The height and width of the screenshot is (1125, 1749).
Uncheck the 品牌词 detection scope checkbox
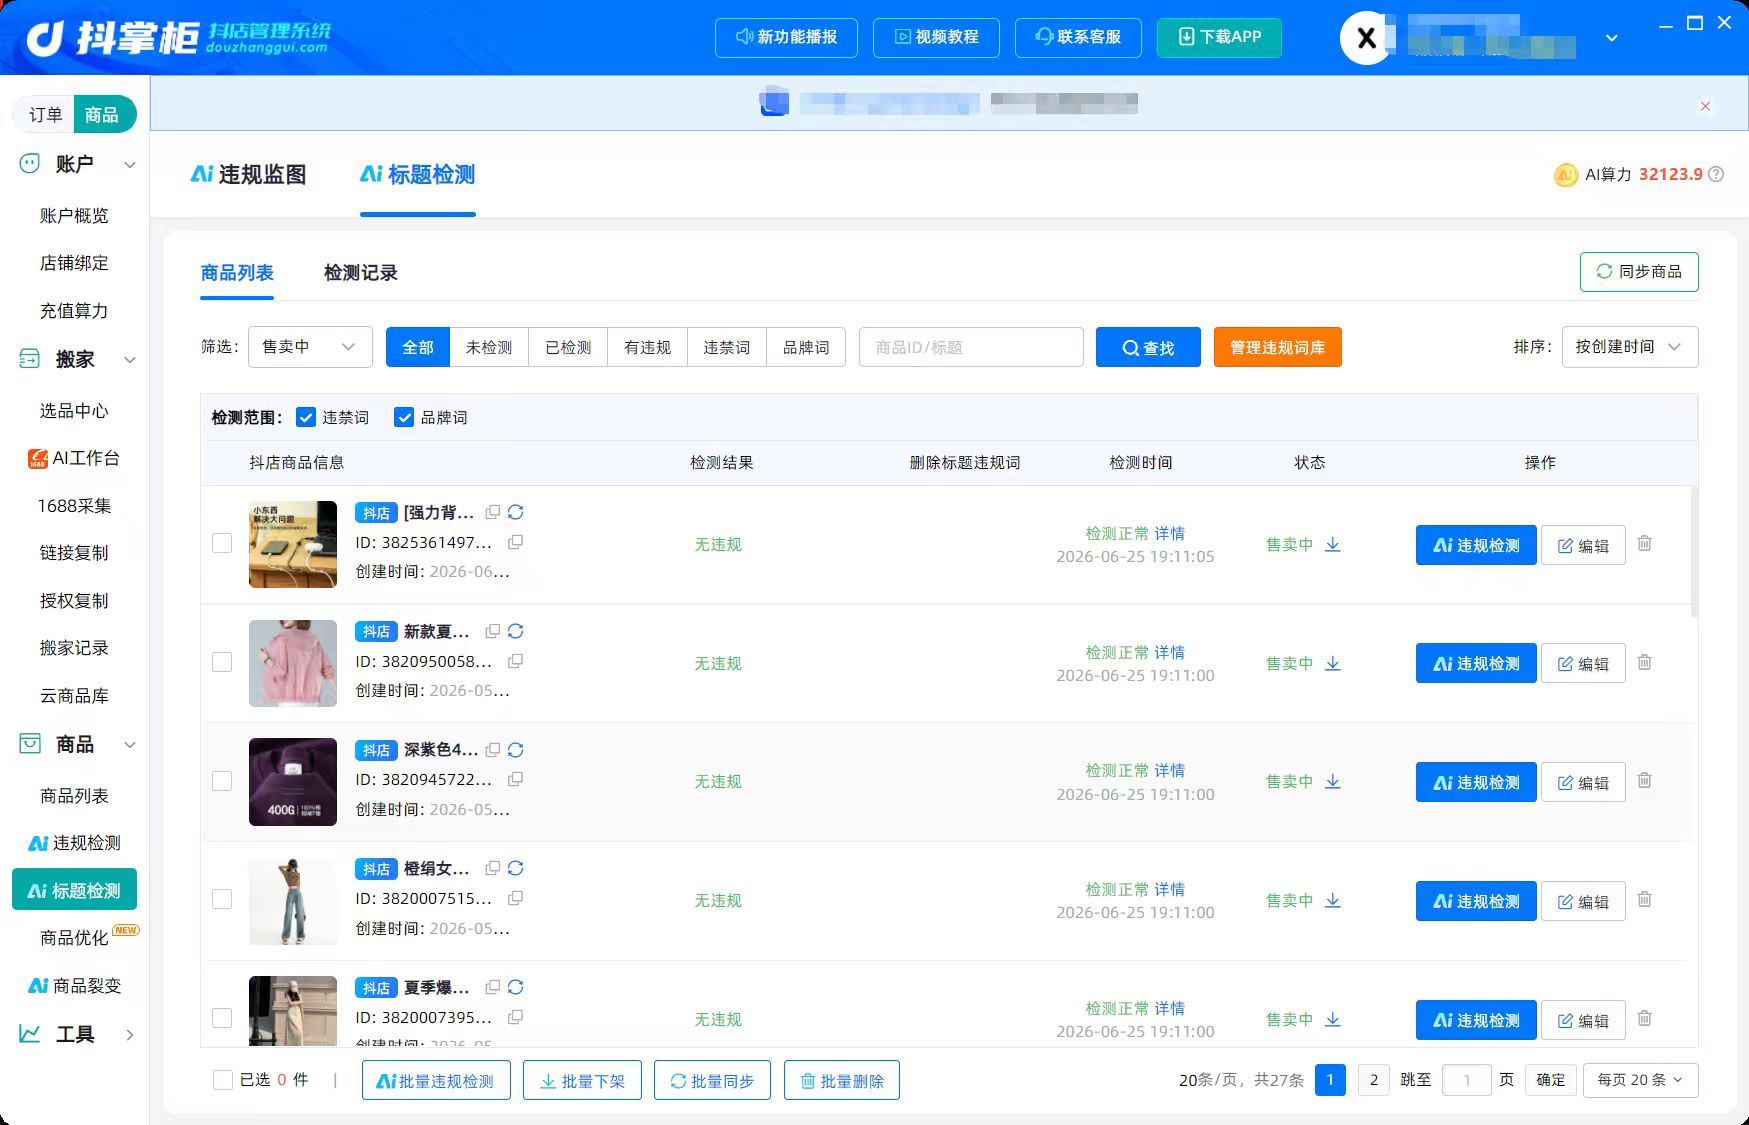point(404,417)
